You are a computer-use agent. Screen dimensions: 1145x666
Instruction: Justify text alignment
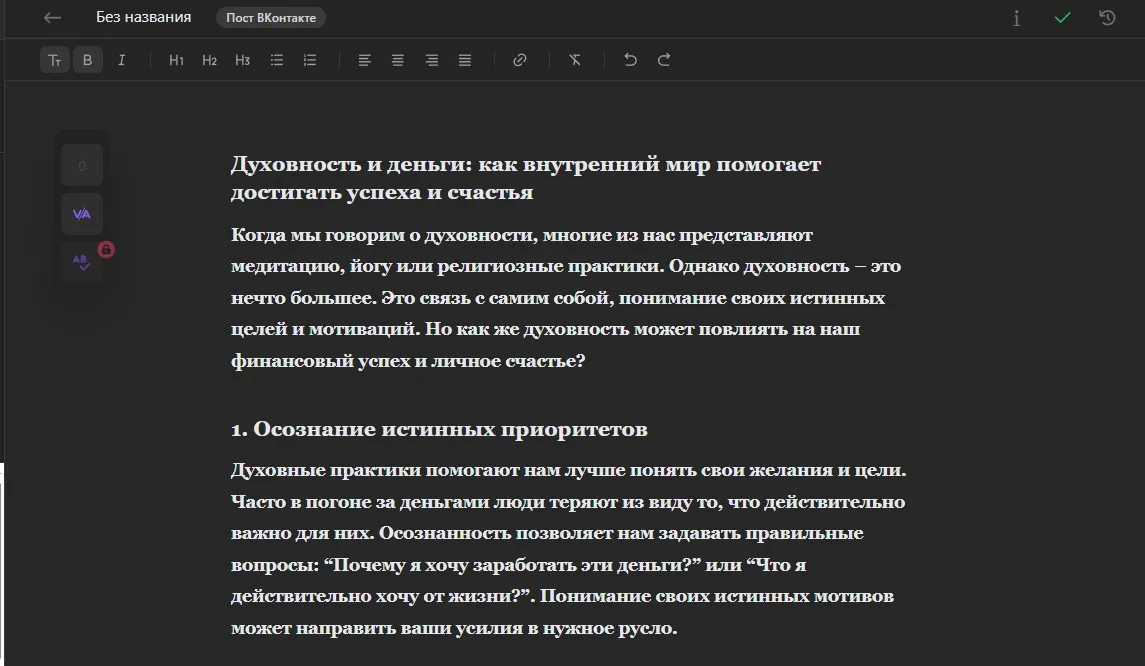pyautogui.click(x=464, y=60)
